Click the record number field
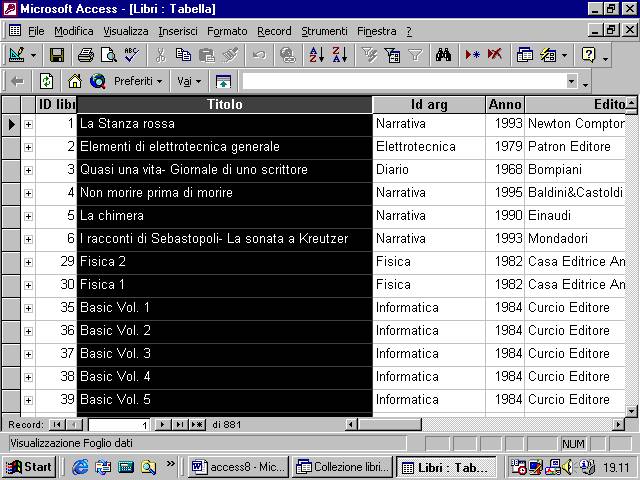The image size is (640, 480). point(119,425)
